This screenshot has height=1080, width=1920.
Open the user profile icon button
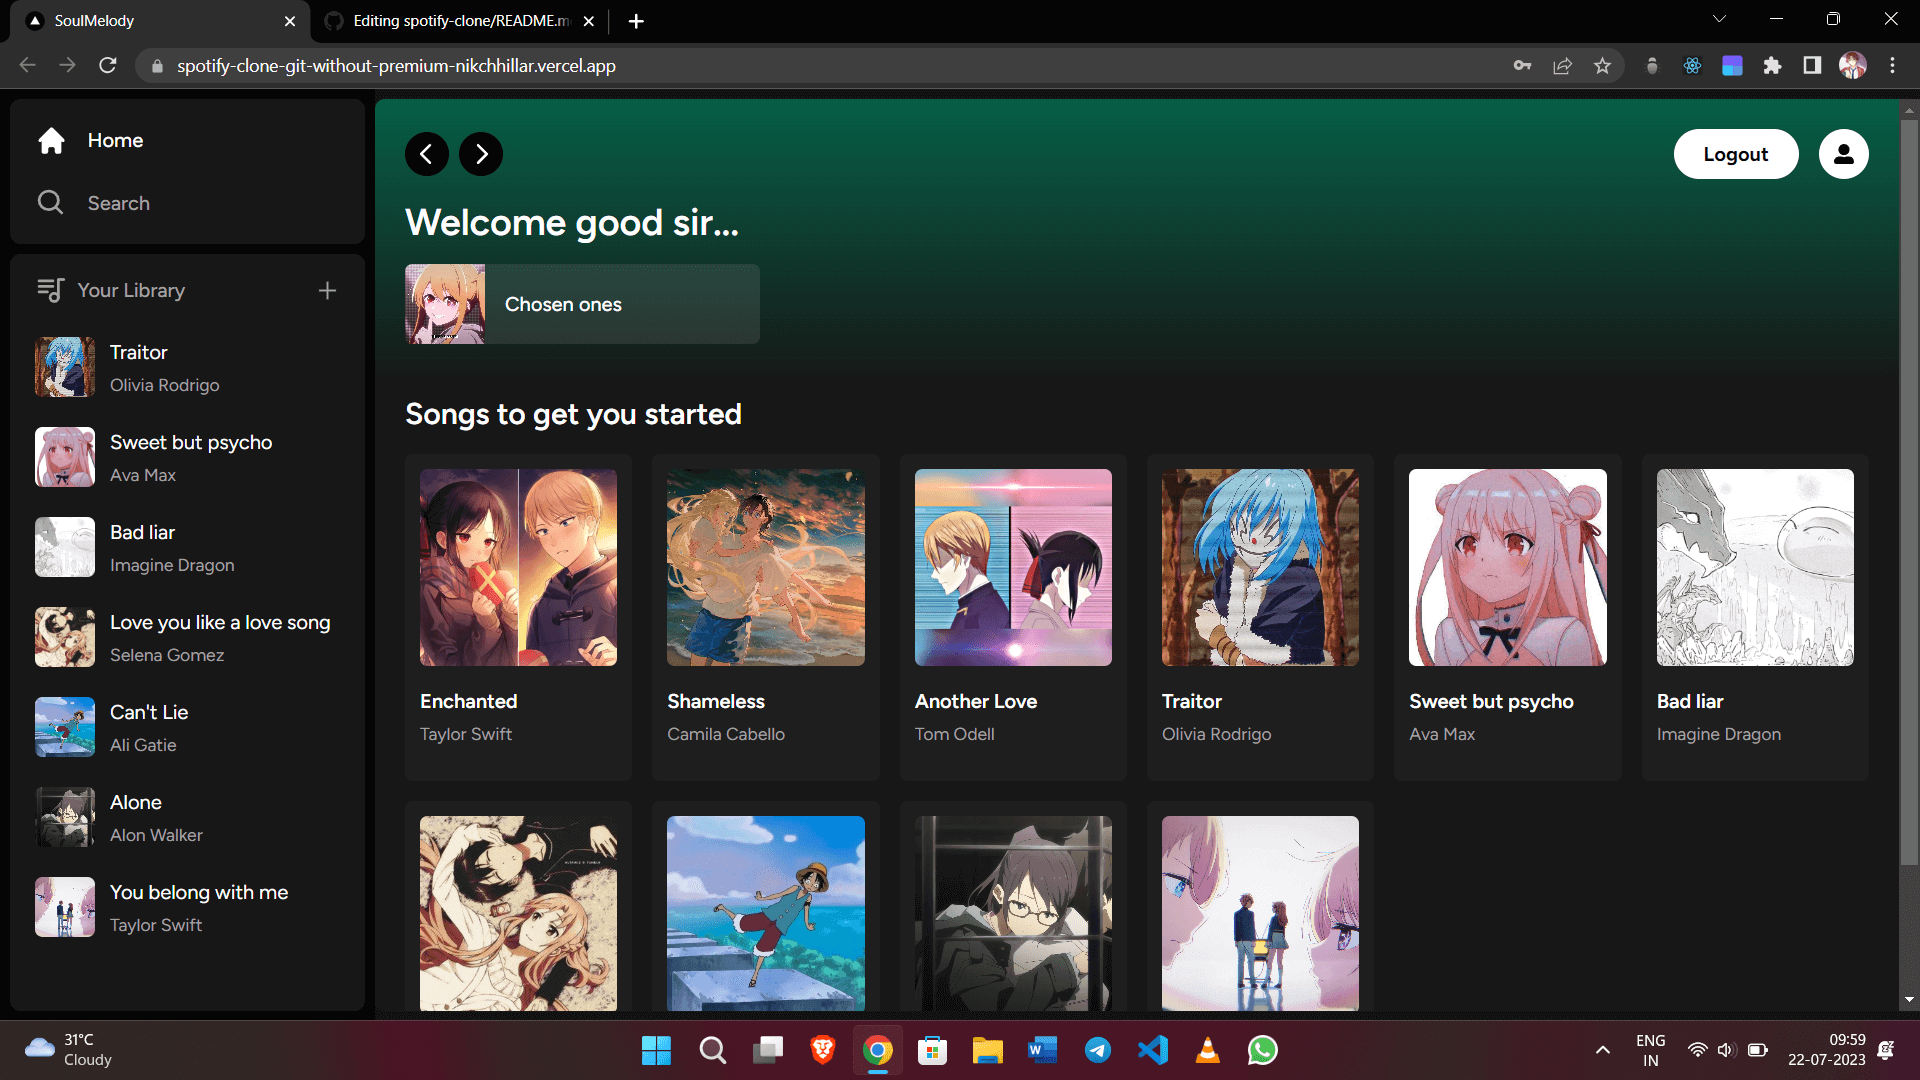(1843, 154)
